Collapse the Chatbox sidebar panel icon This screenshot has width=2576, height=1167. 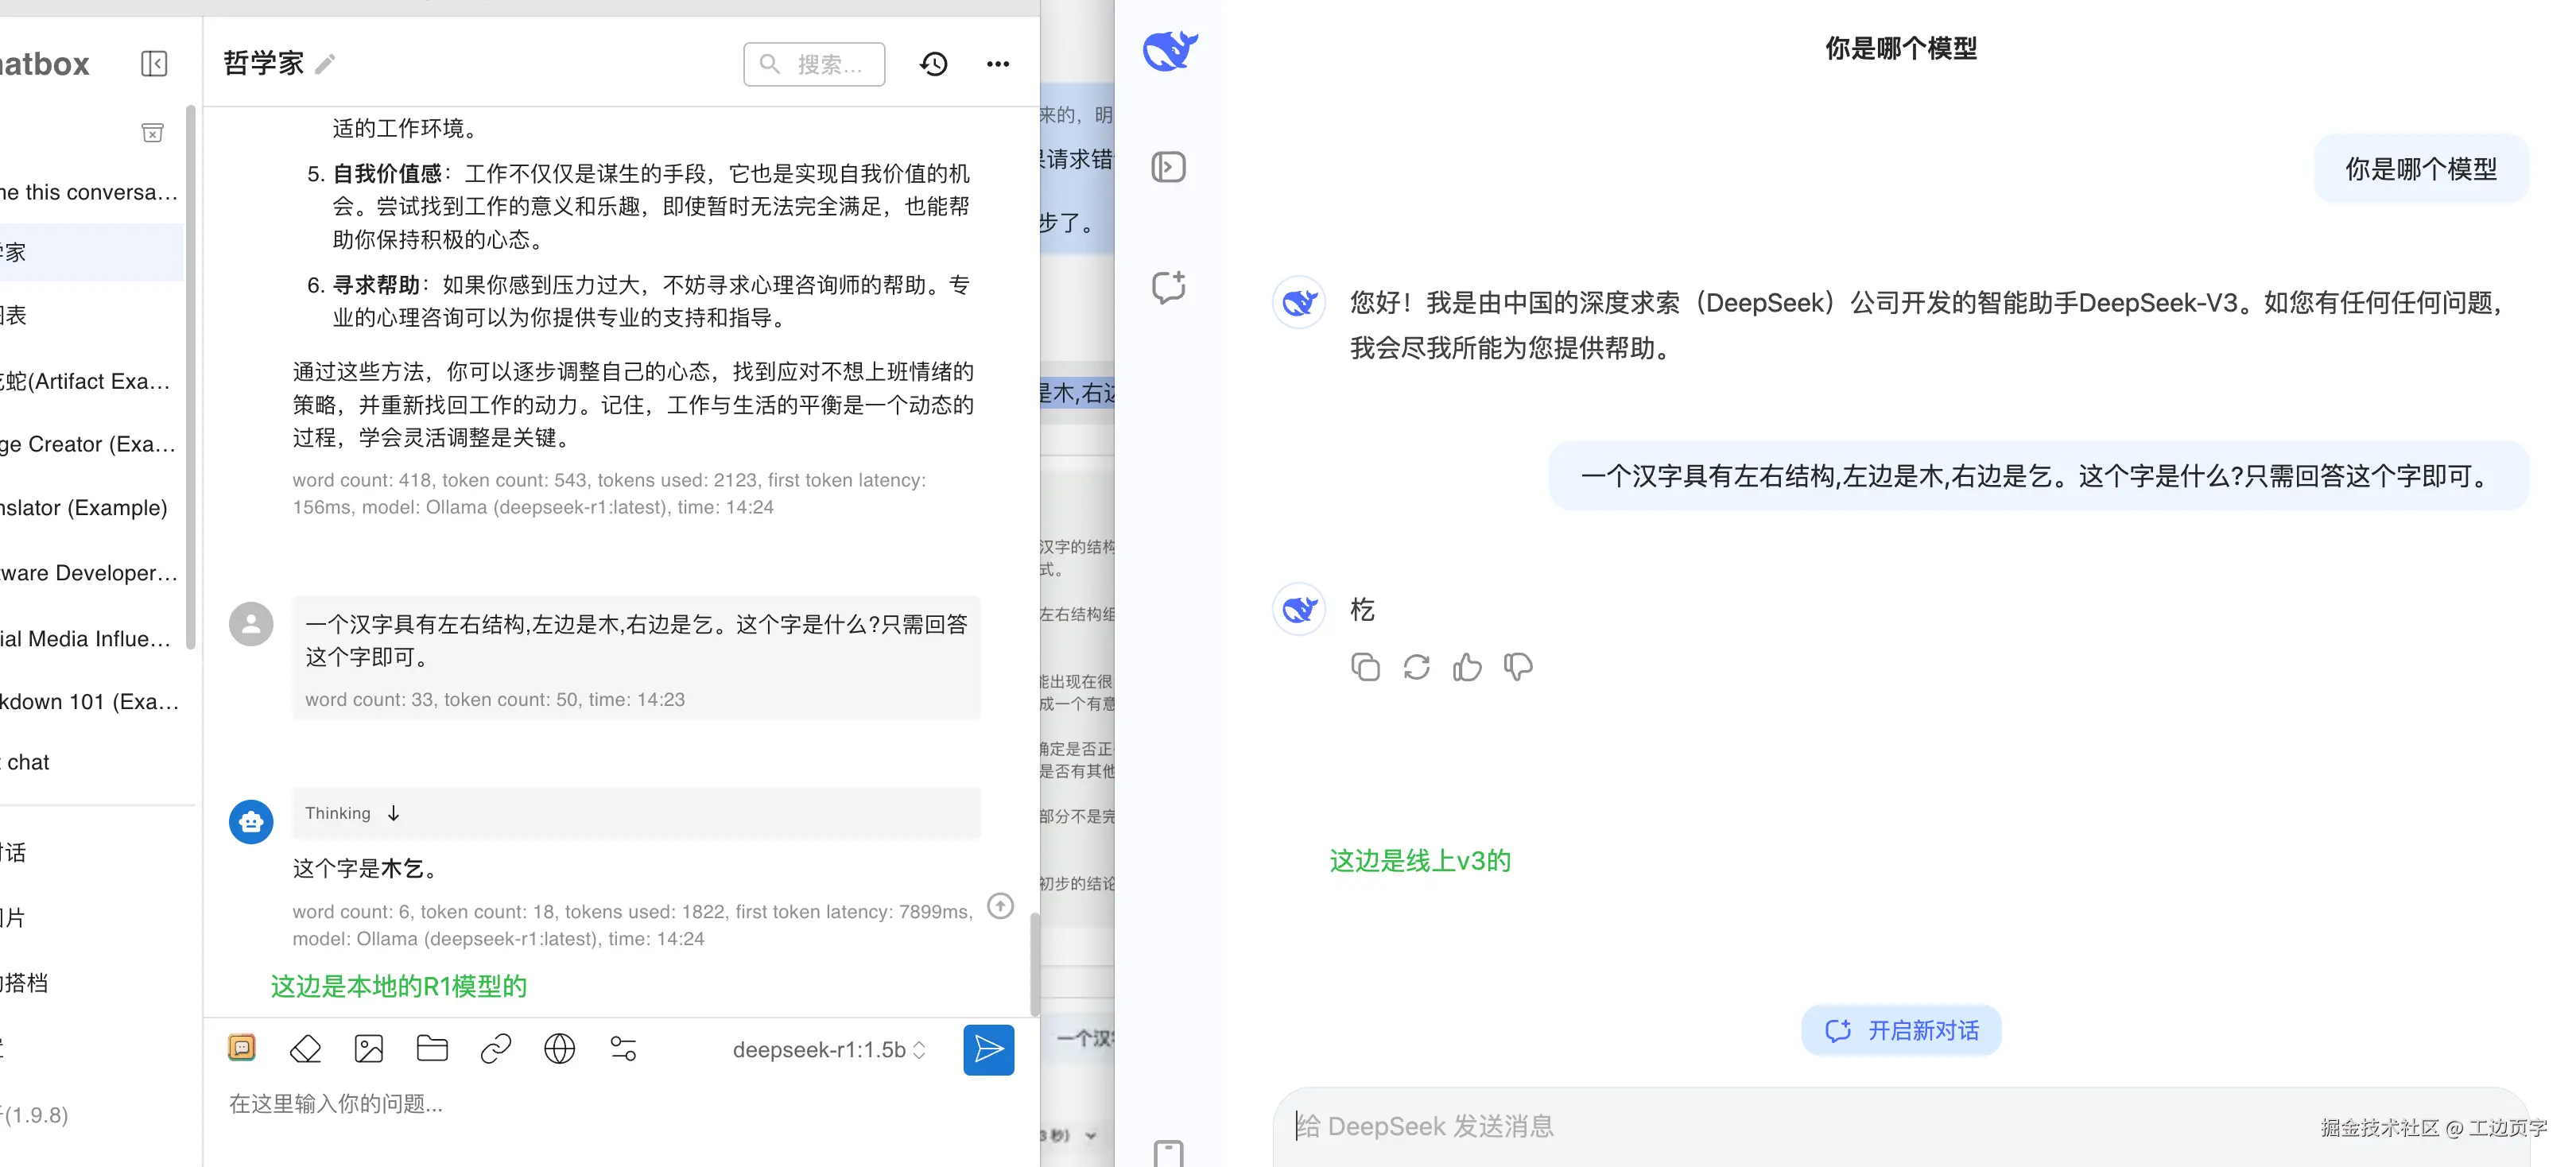pyautogui.click(x=154, y=64)
